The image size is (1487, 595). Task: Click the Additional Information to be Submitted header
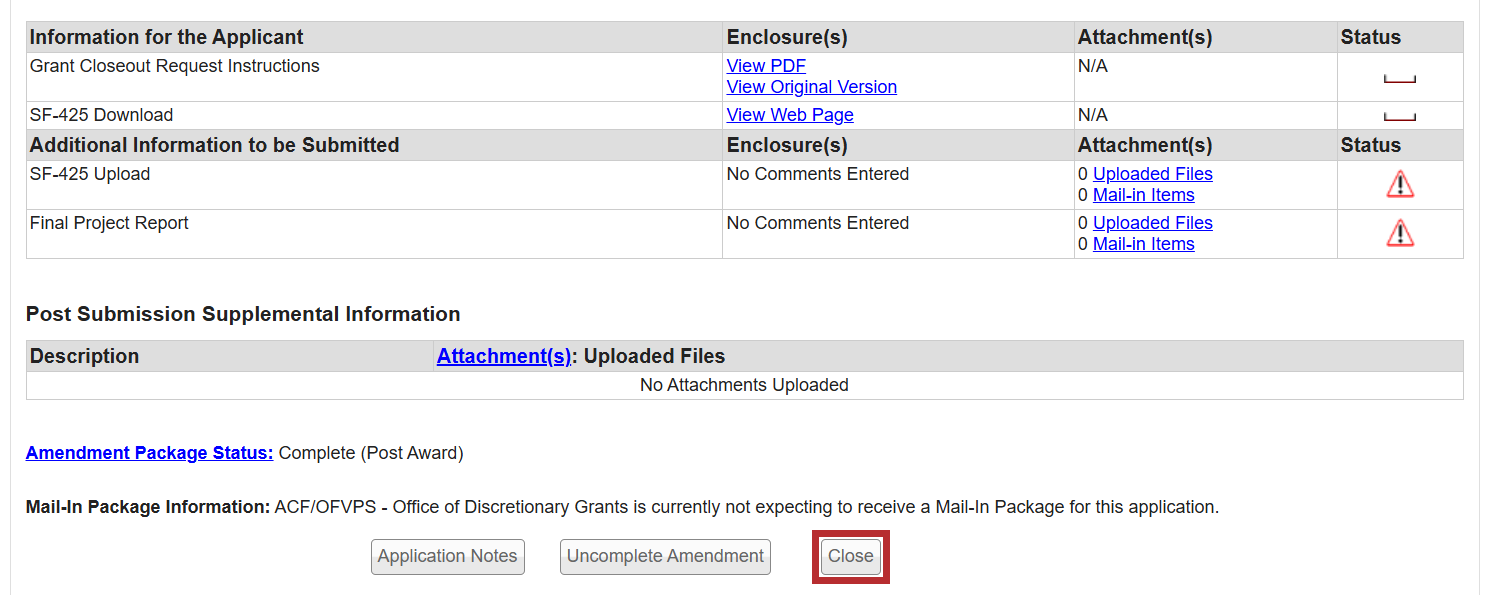point(214,145)
